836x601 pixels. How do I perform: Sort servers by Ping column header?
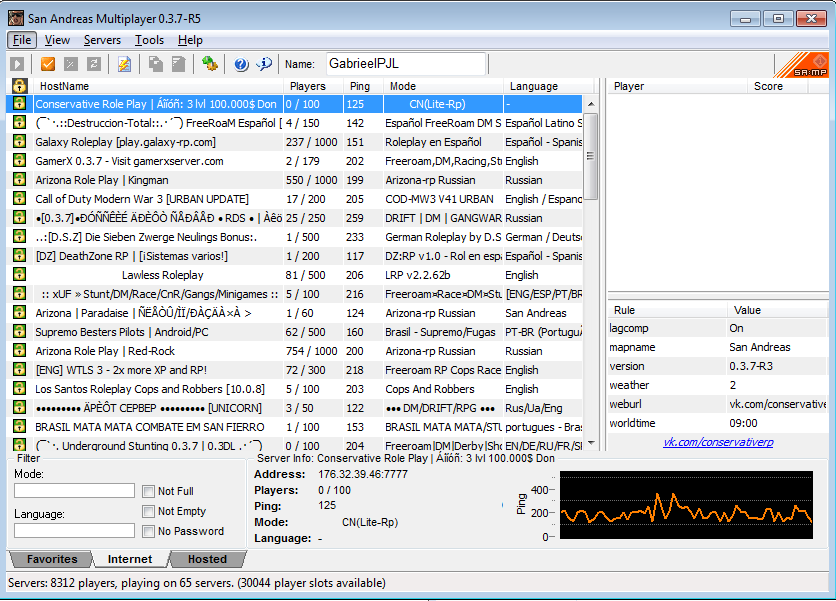coord(363,86)
